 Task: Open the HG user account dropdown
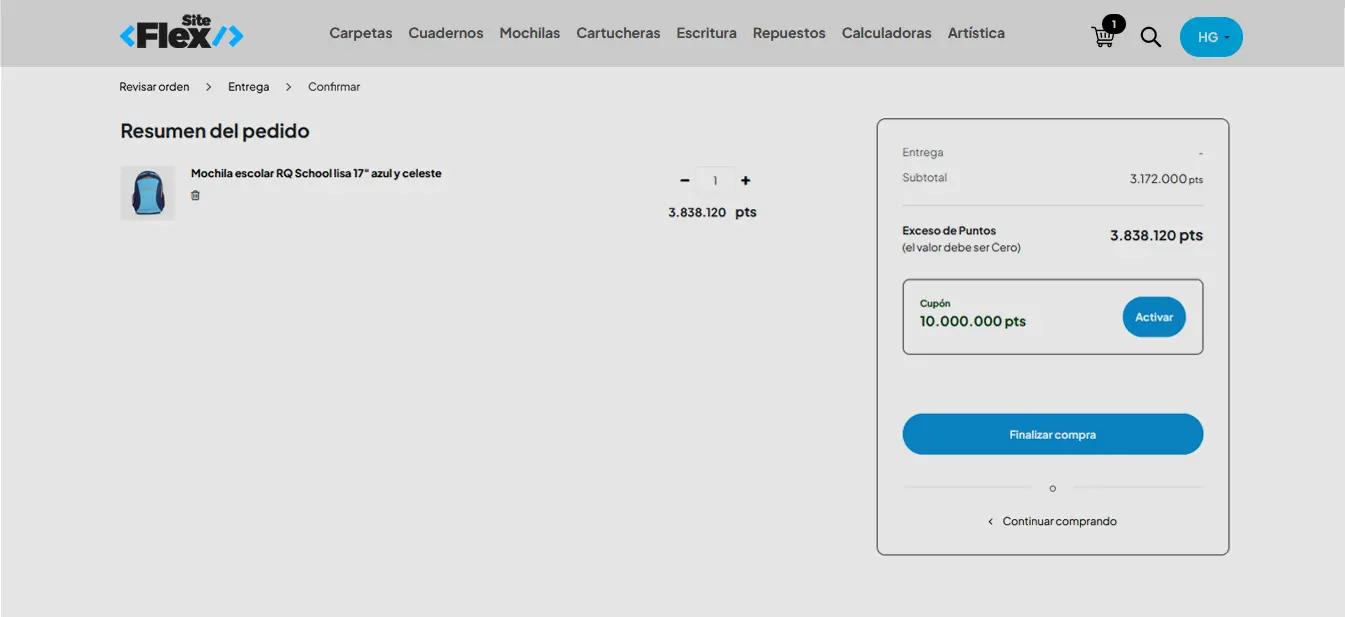pyautogui.click(x=1211, y=37)
